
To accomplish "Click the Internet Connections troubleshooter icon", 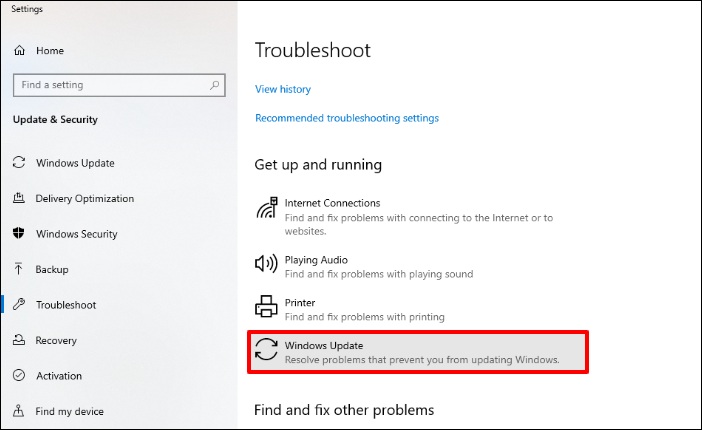I will click(x=266, y=210).
